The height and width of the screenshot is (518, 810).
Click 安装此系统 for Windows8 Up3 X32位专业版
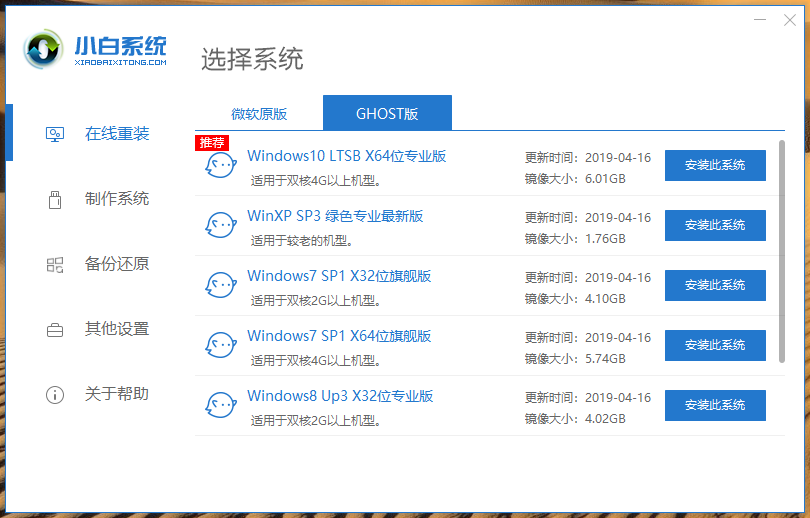(715, 405)
